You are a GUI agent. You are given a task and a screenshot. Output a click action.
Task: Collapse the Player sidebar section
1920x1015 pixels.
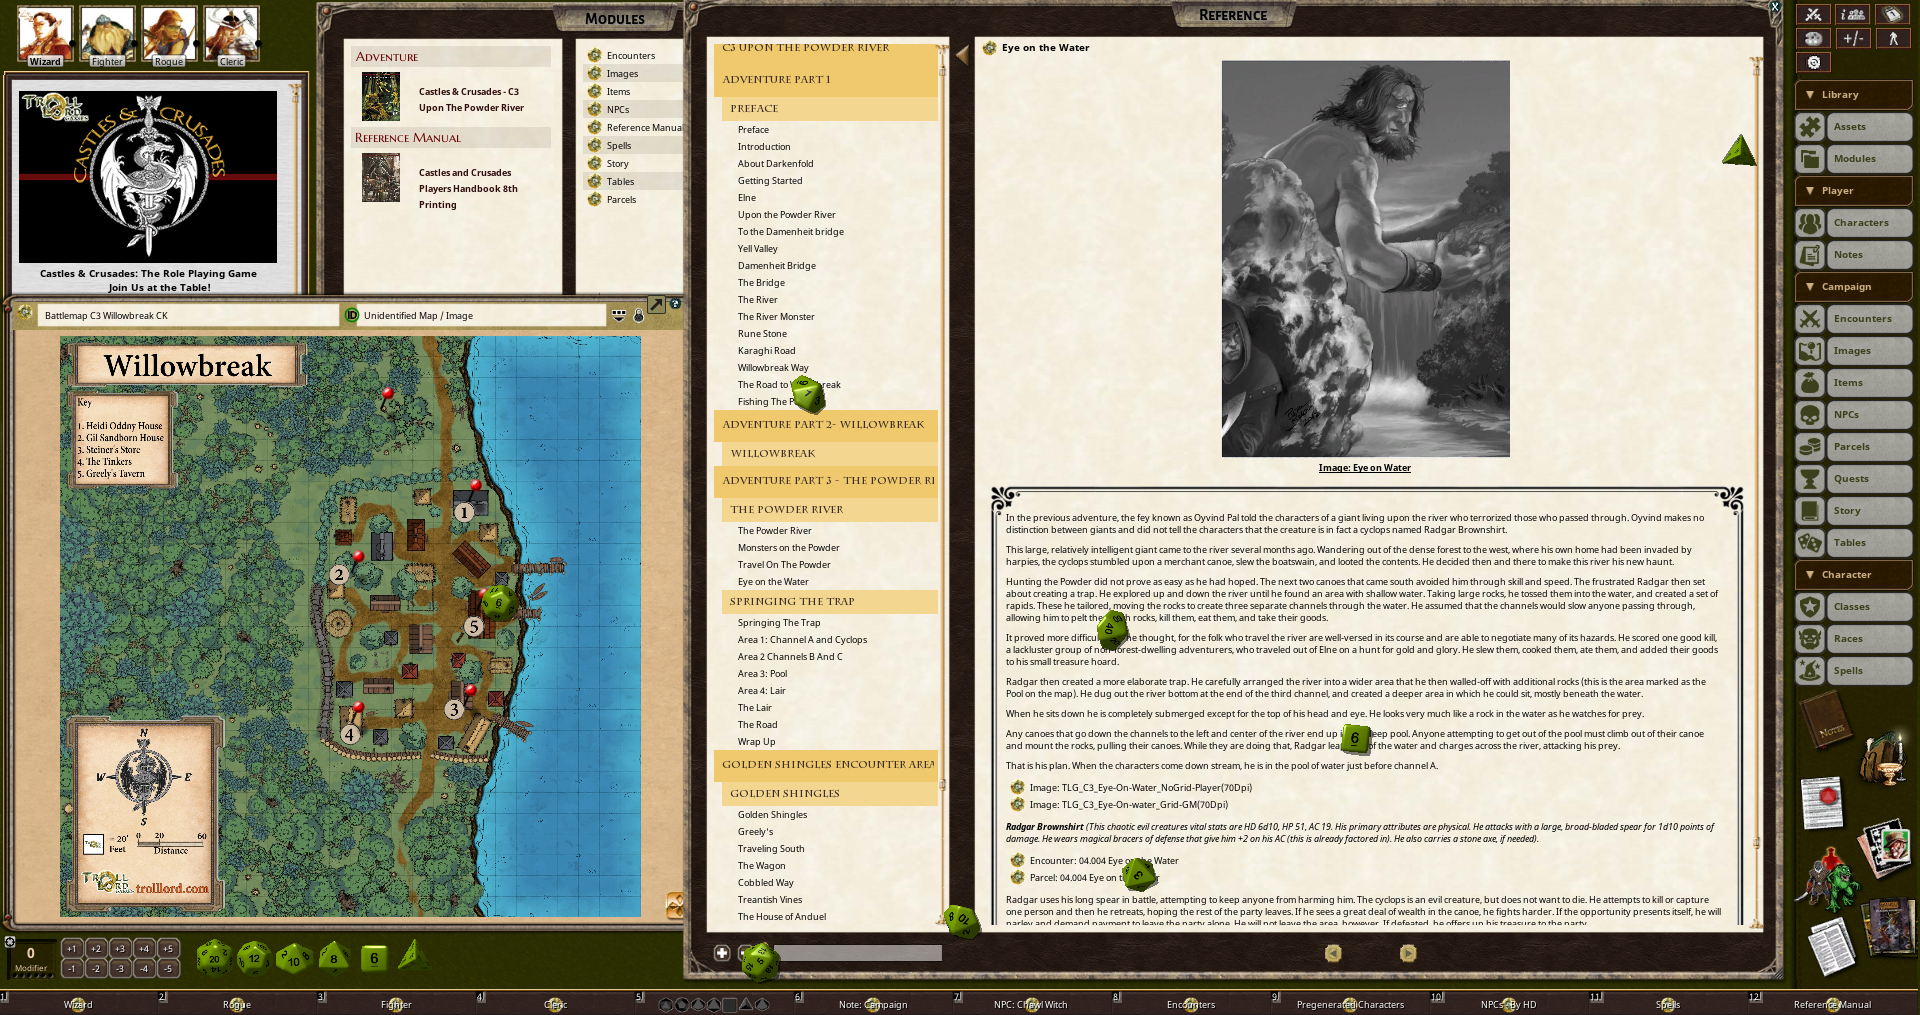point(1854,191)
